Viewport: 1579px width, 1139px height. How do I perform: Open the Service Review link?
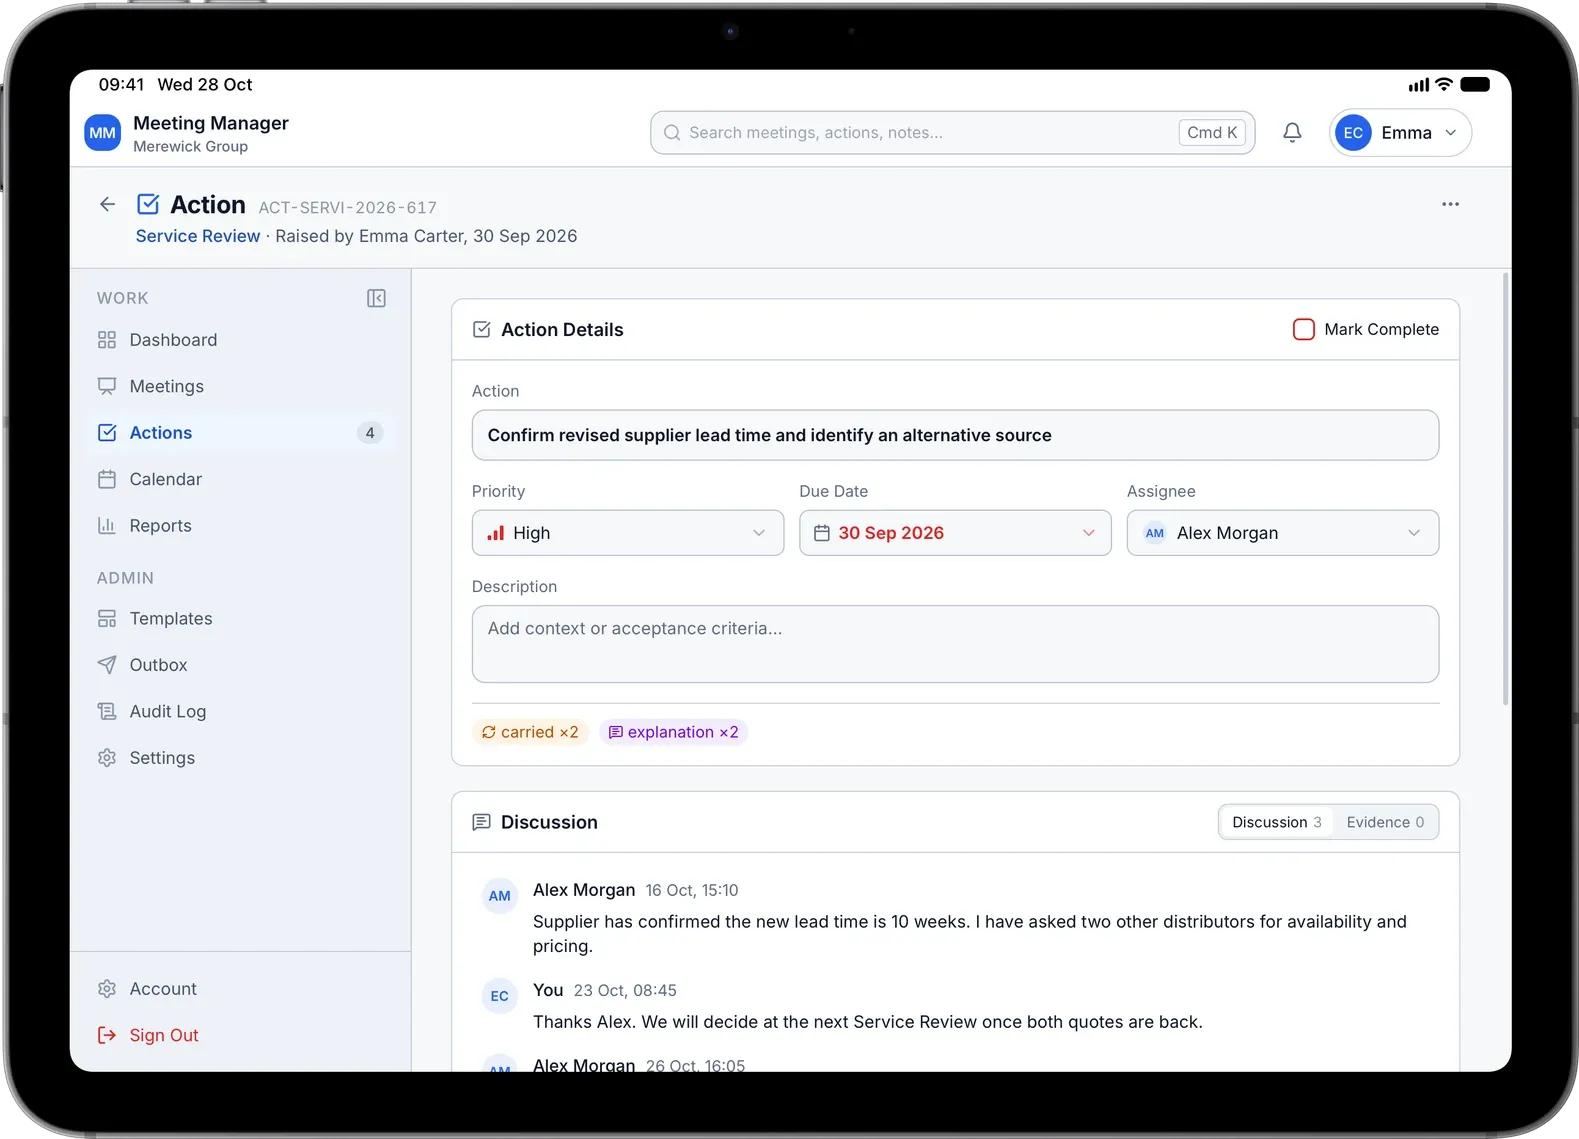[x=198, y=236]
